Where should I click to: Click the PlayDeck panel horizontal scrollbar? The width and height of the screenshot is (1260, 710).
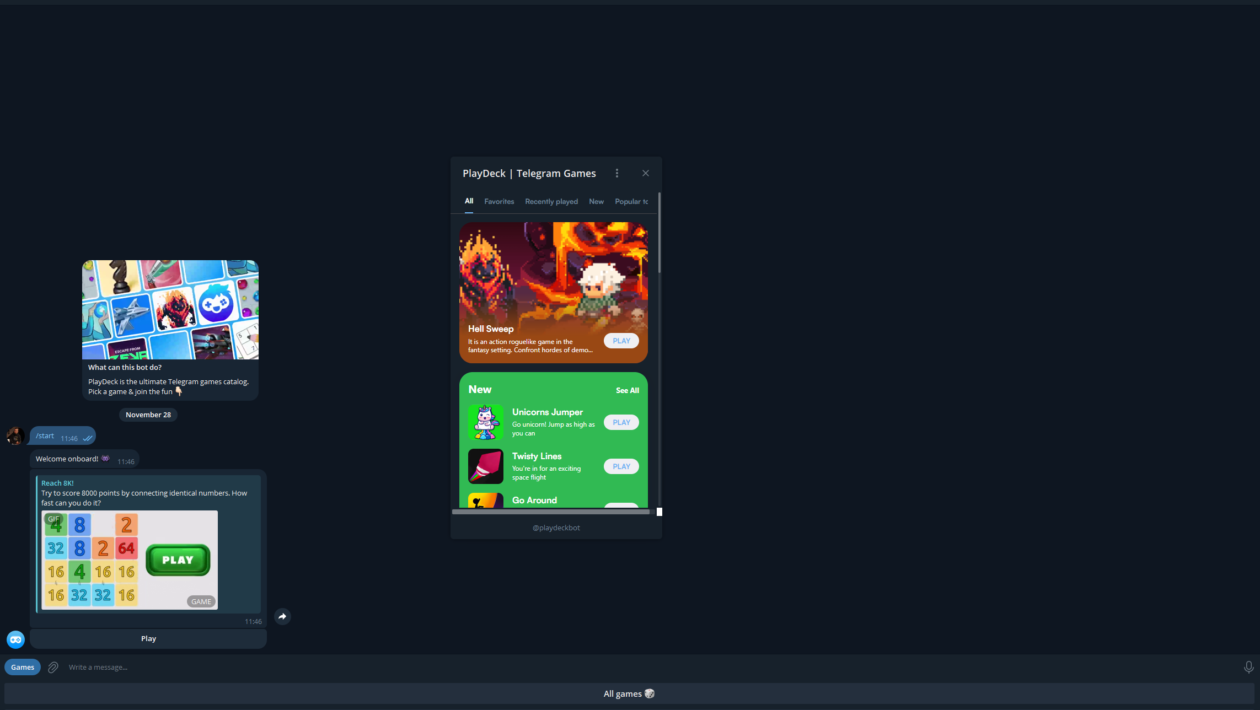(551, 511)
